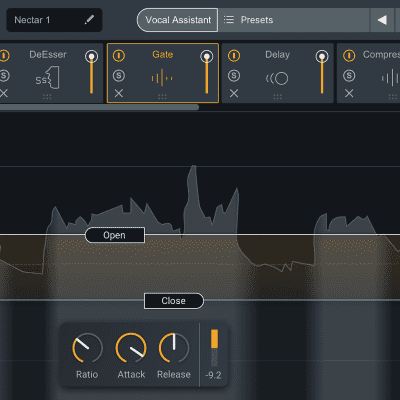Go to previous preset arrow

click(382, 20)
